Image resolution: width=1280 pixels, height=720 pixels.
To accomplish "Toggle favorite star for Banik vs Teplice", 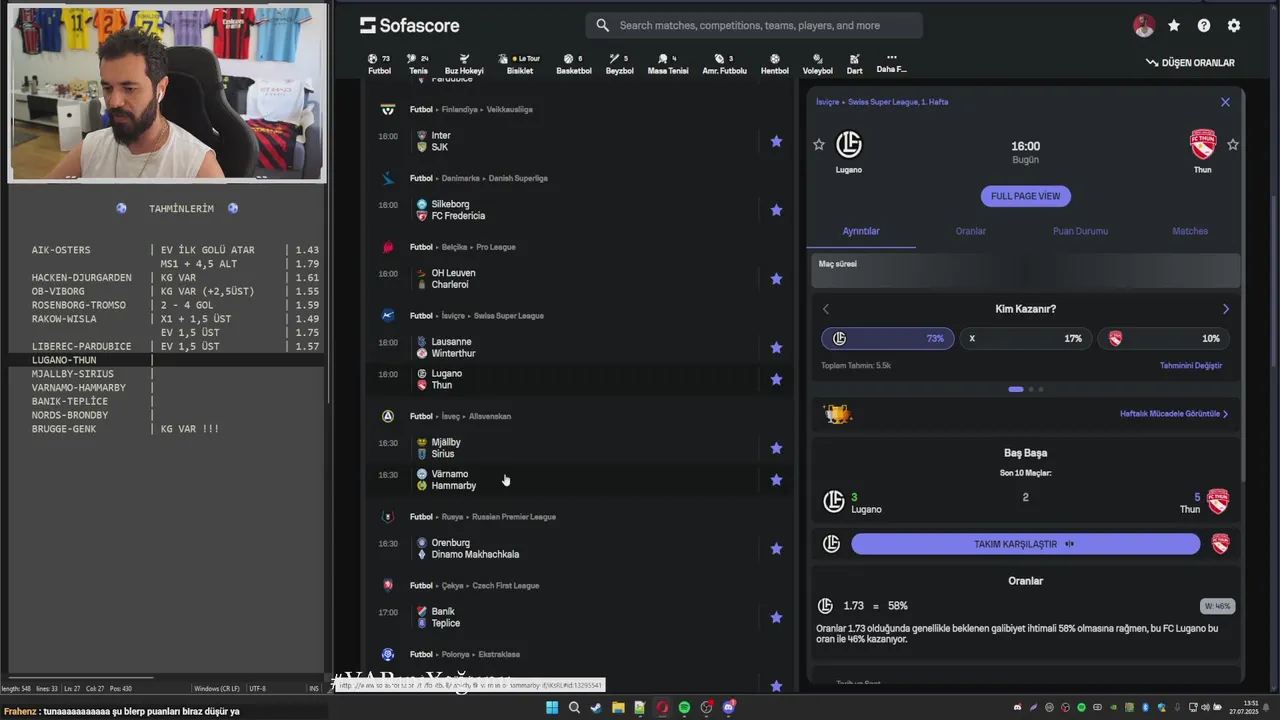I will pos(776,618).
